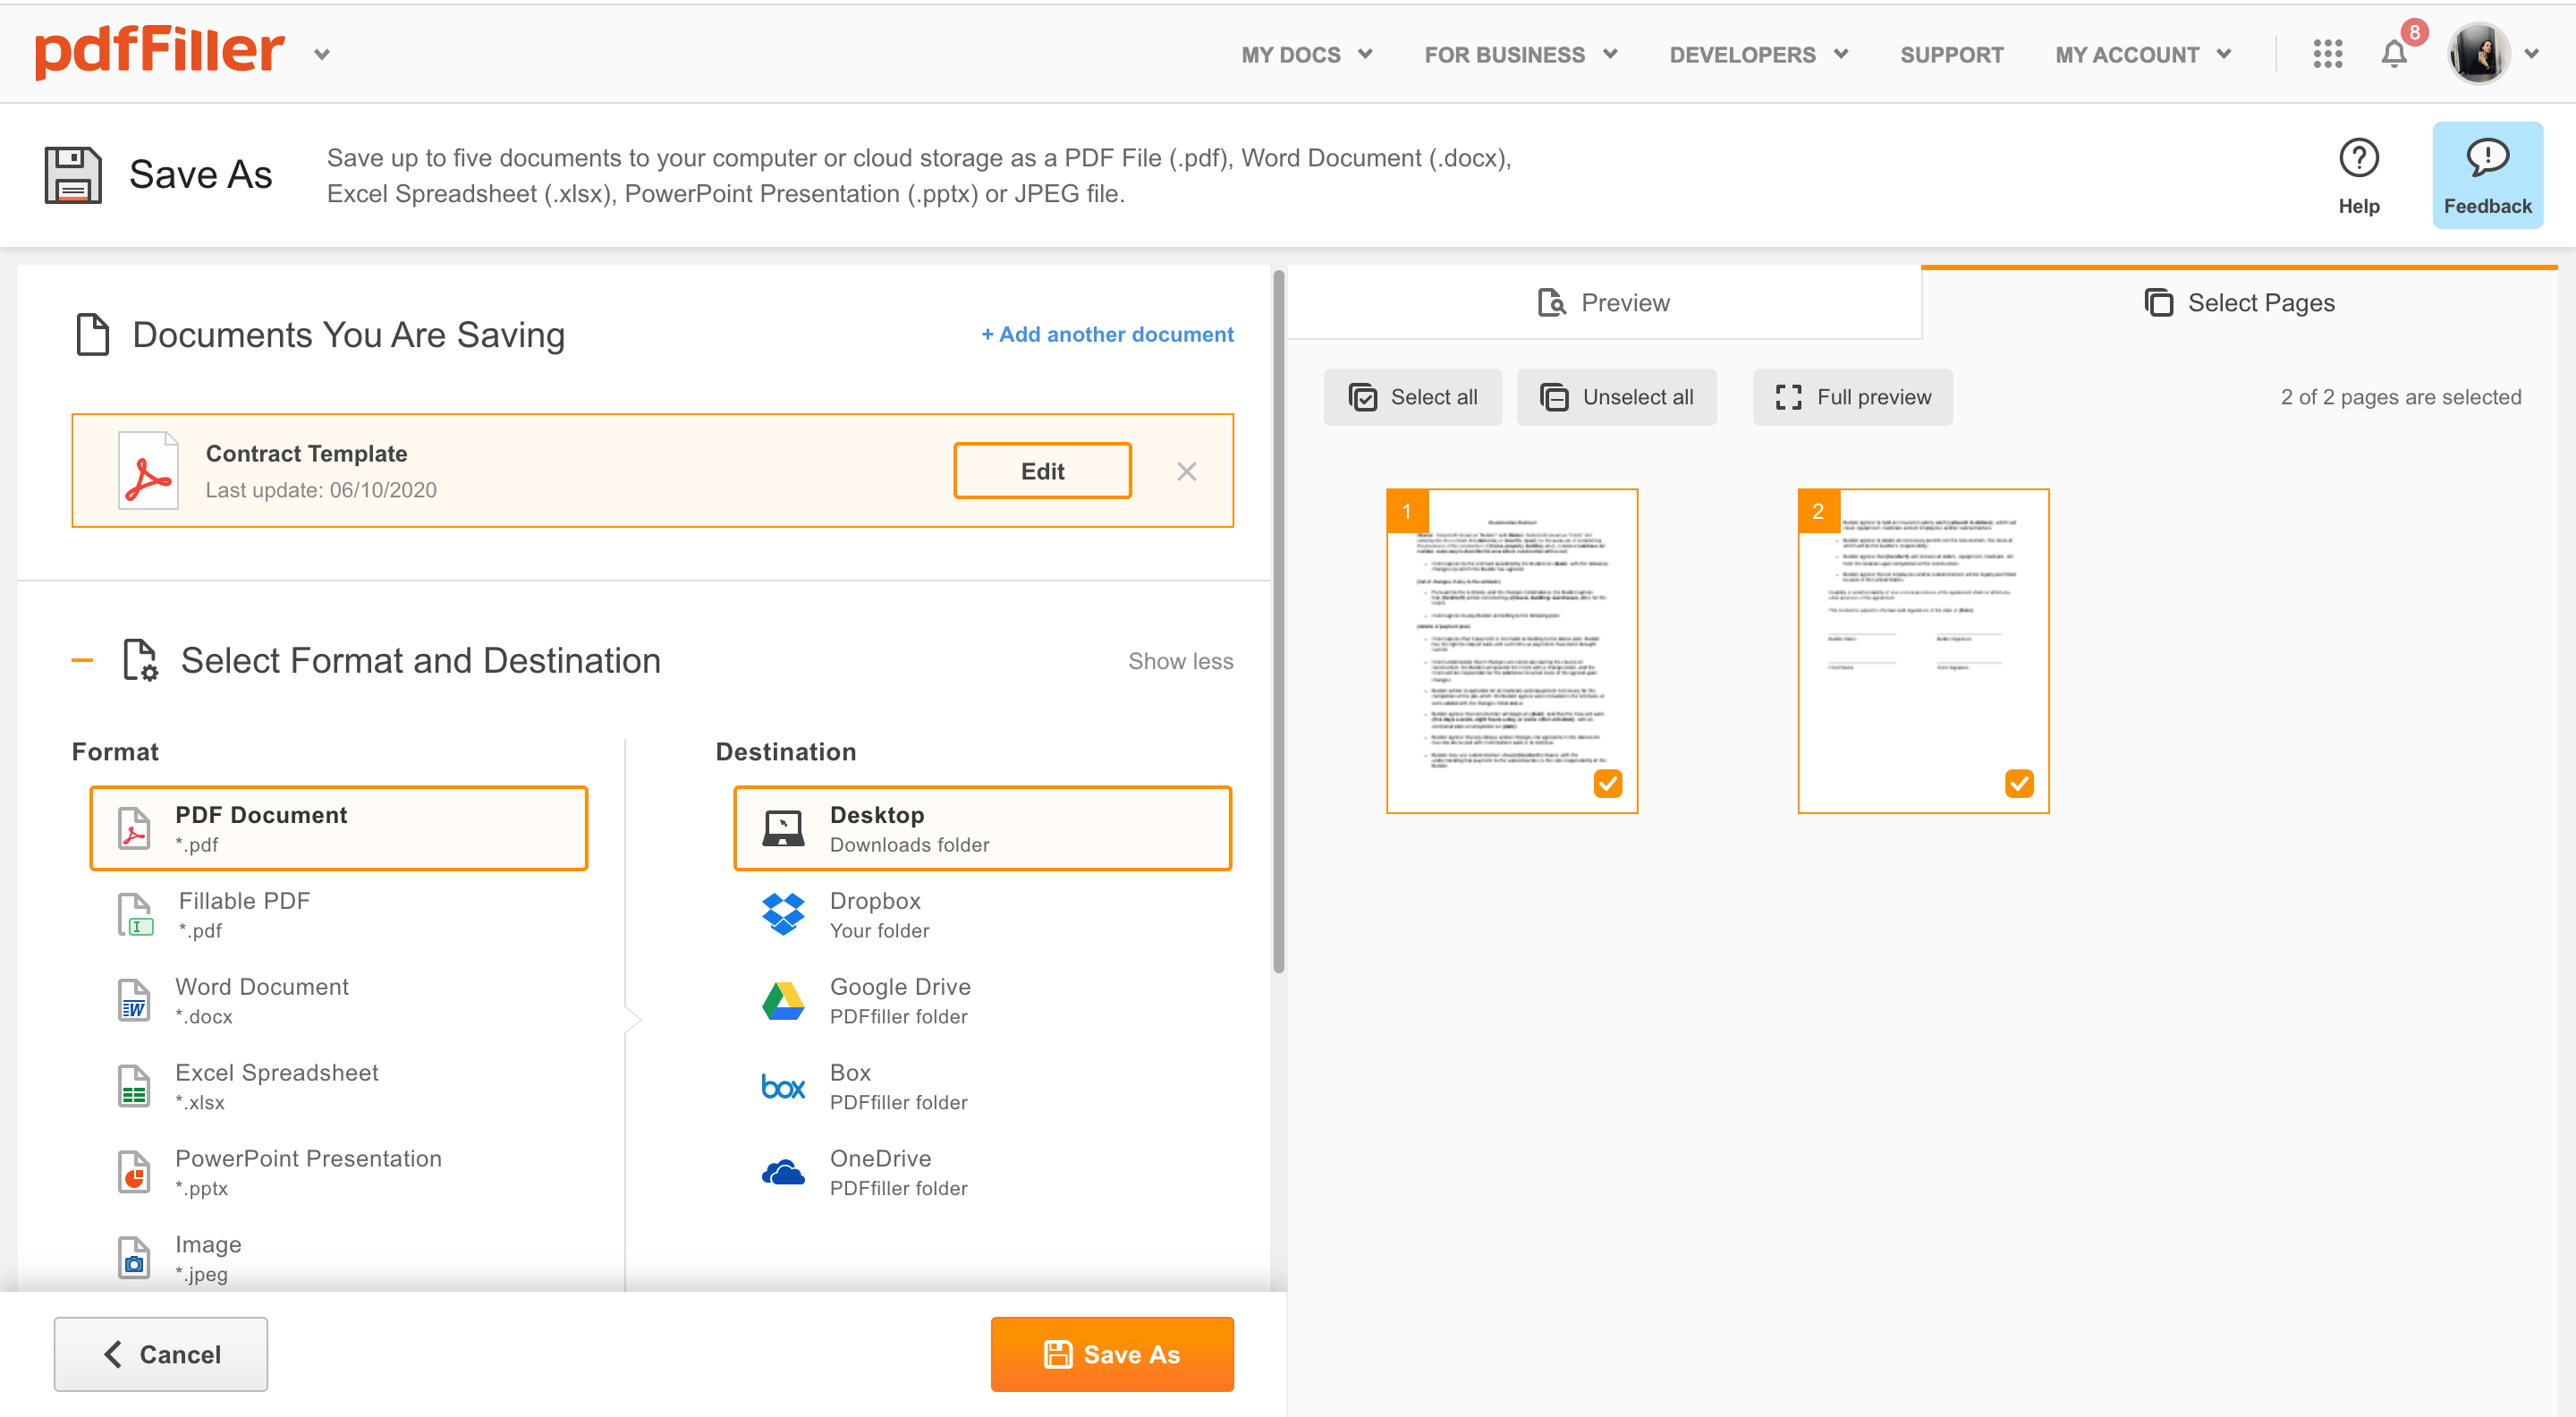
Task: Toggle page 2 selection checkbox
Action: tap(2018, 783)
